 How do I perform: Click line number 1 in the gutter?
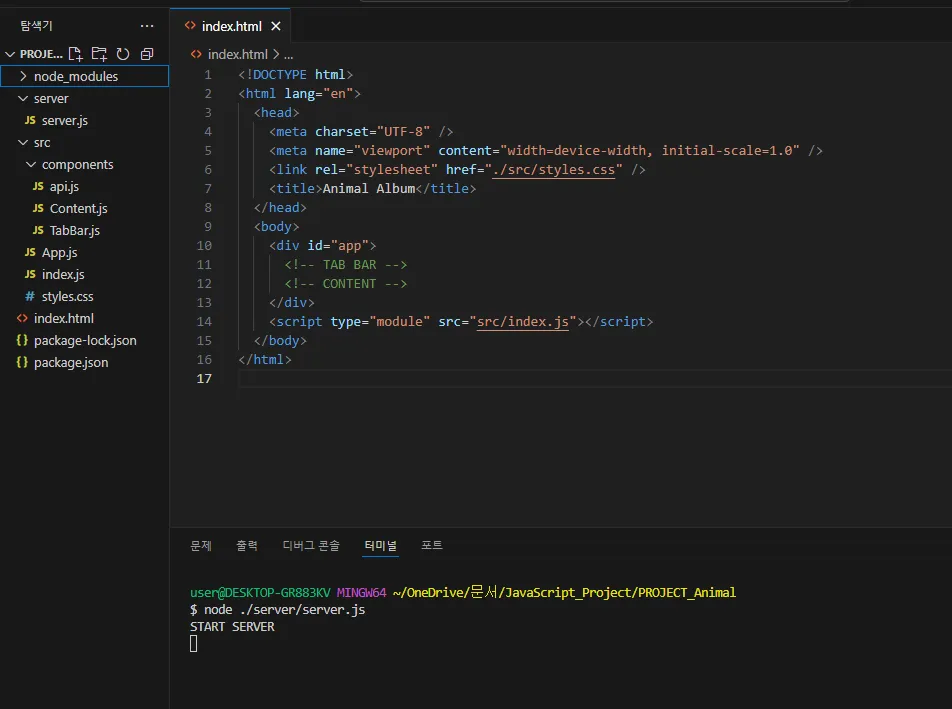point(208,74)
